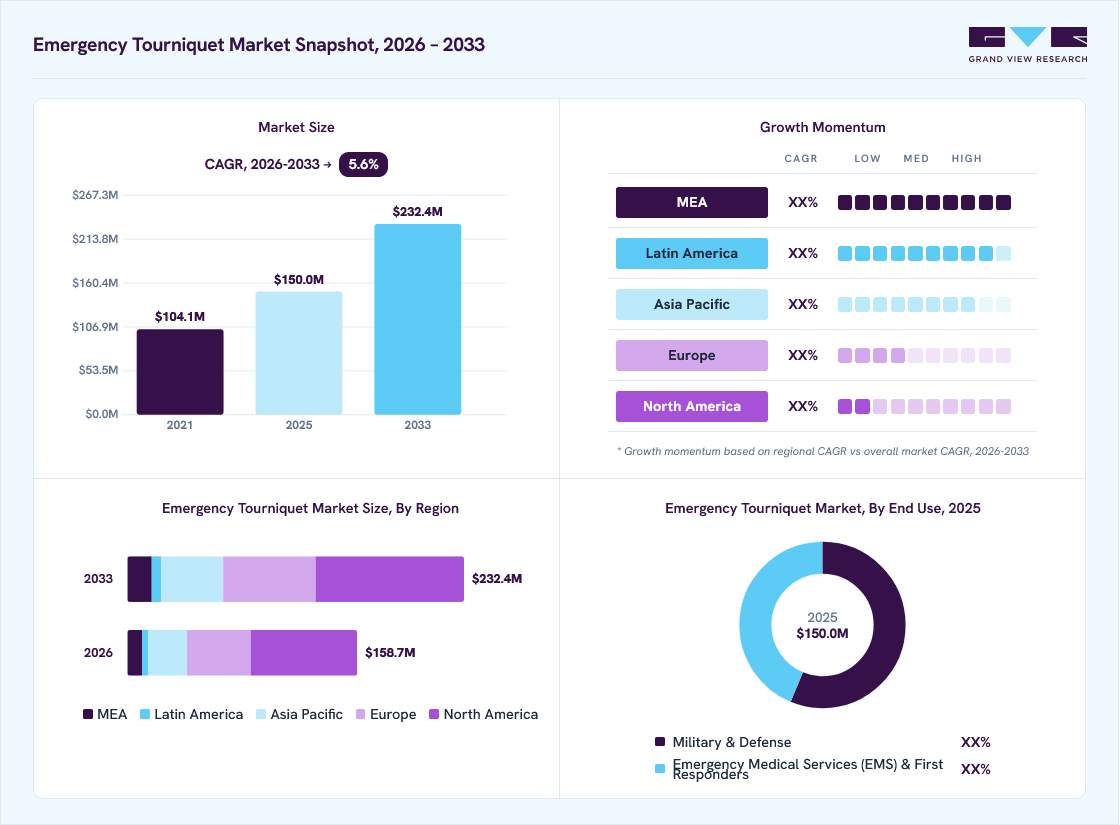Click the North America legend swatch
The height and width of the screenshot is (825, 1120).
[x=434, y=714]
